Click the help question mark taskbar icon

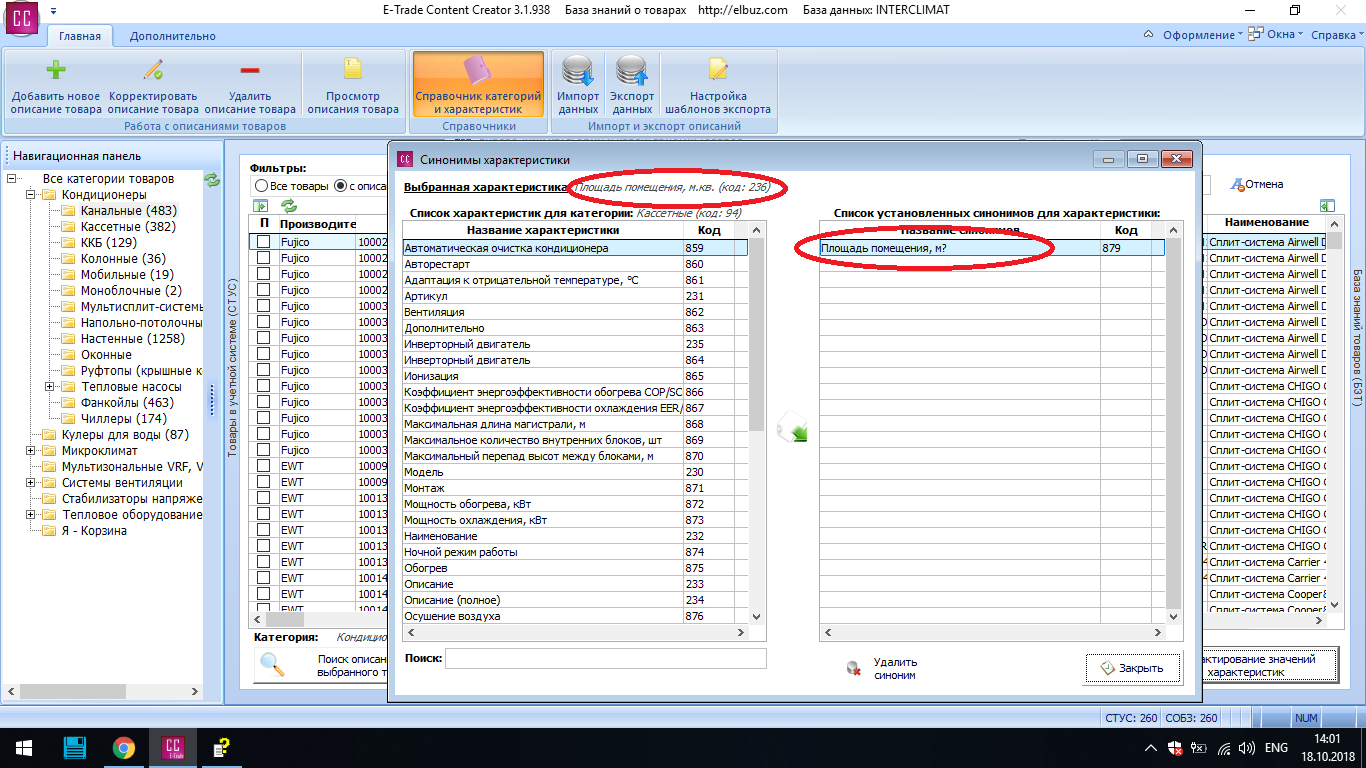[222, 748]
